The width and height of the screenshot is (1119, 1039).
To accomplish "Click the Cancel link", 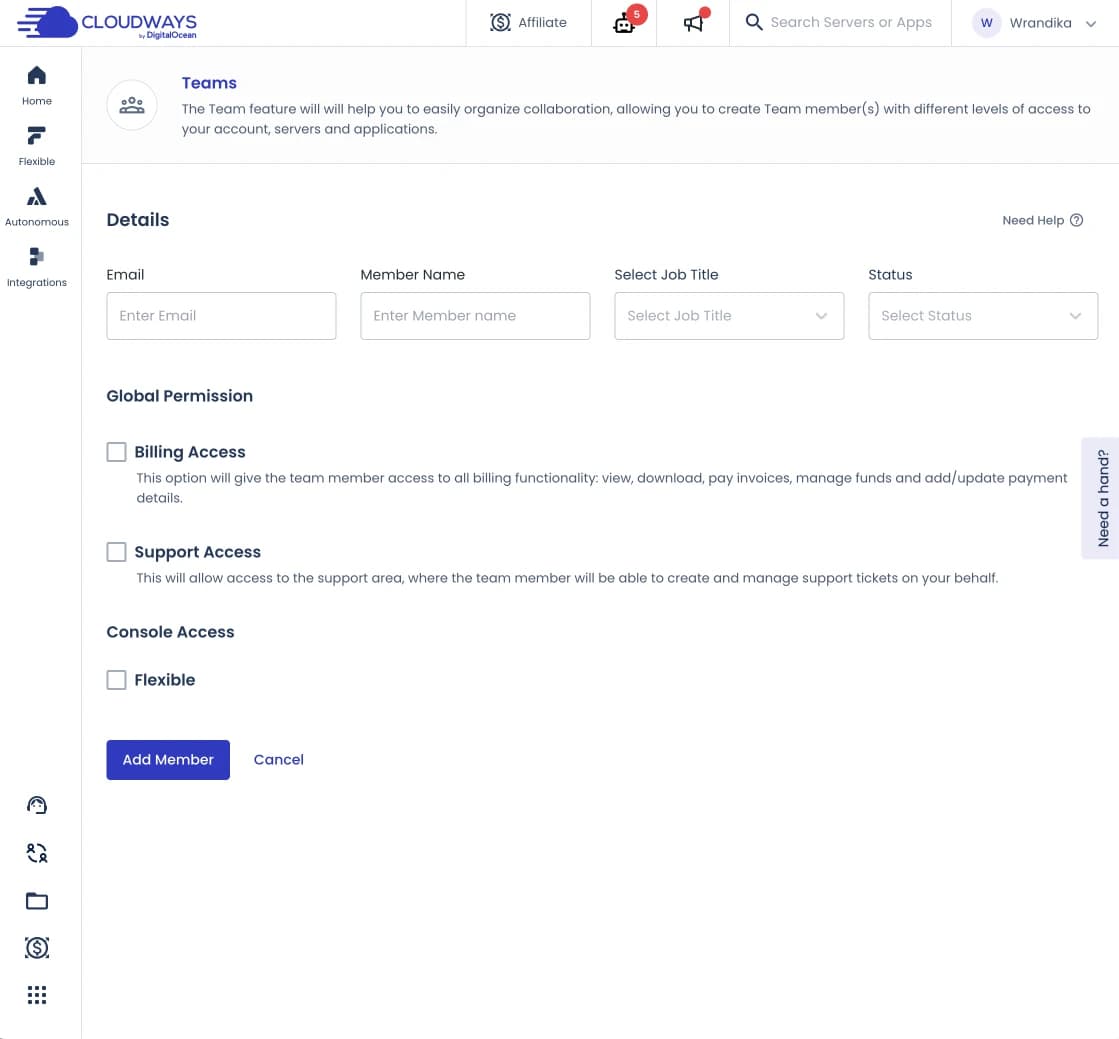I will 278,760.
